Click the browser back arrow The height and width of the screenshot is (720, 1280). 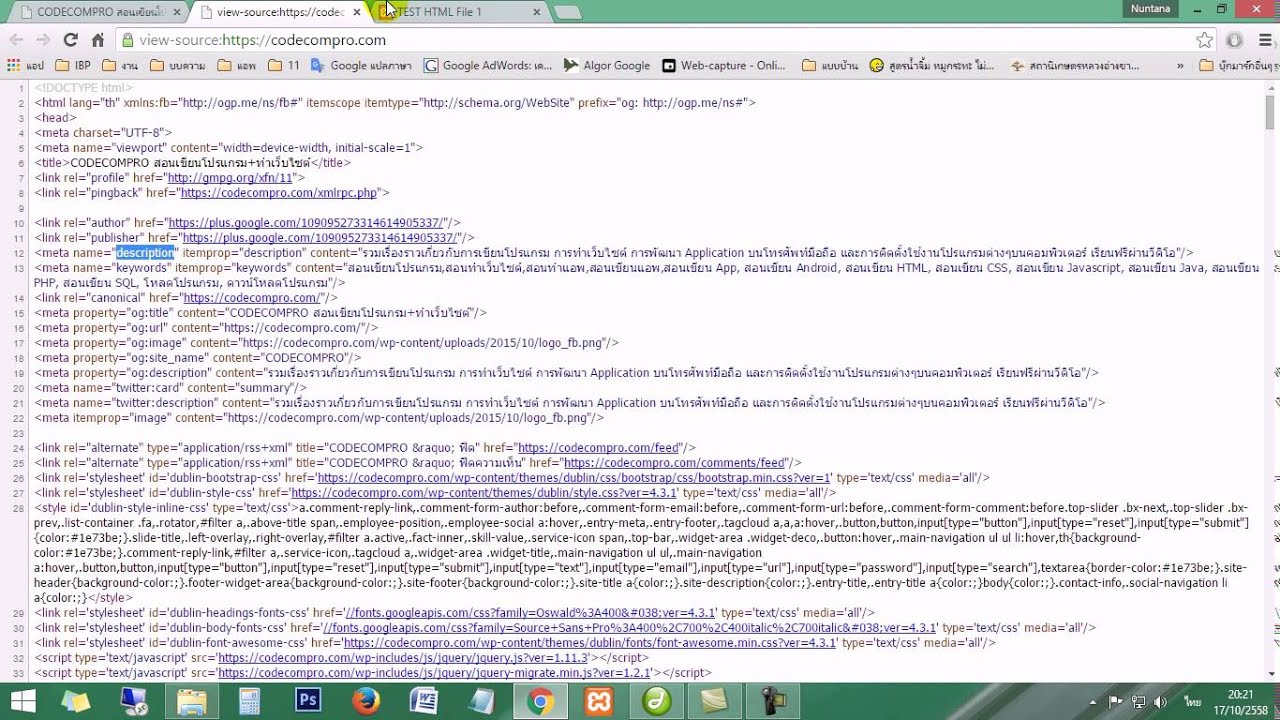16,40
